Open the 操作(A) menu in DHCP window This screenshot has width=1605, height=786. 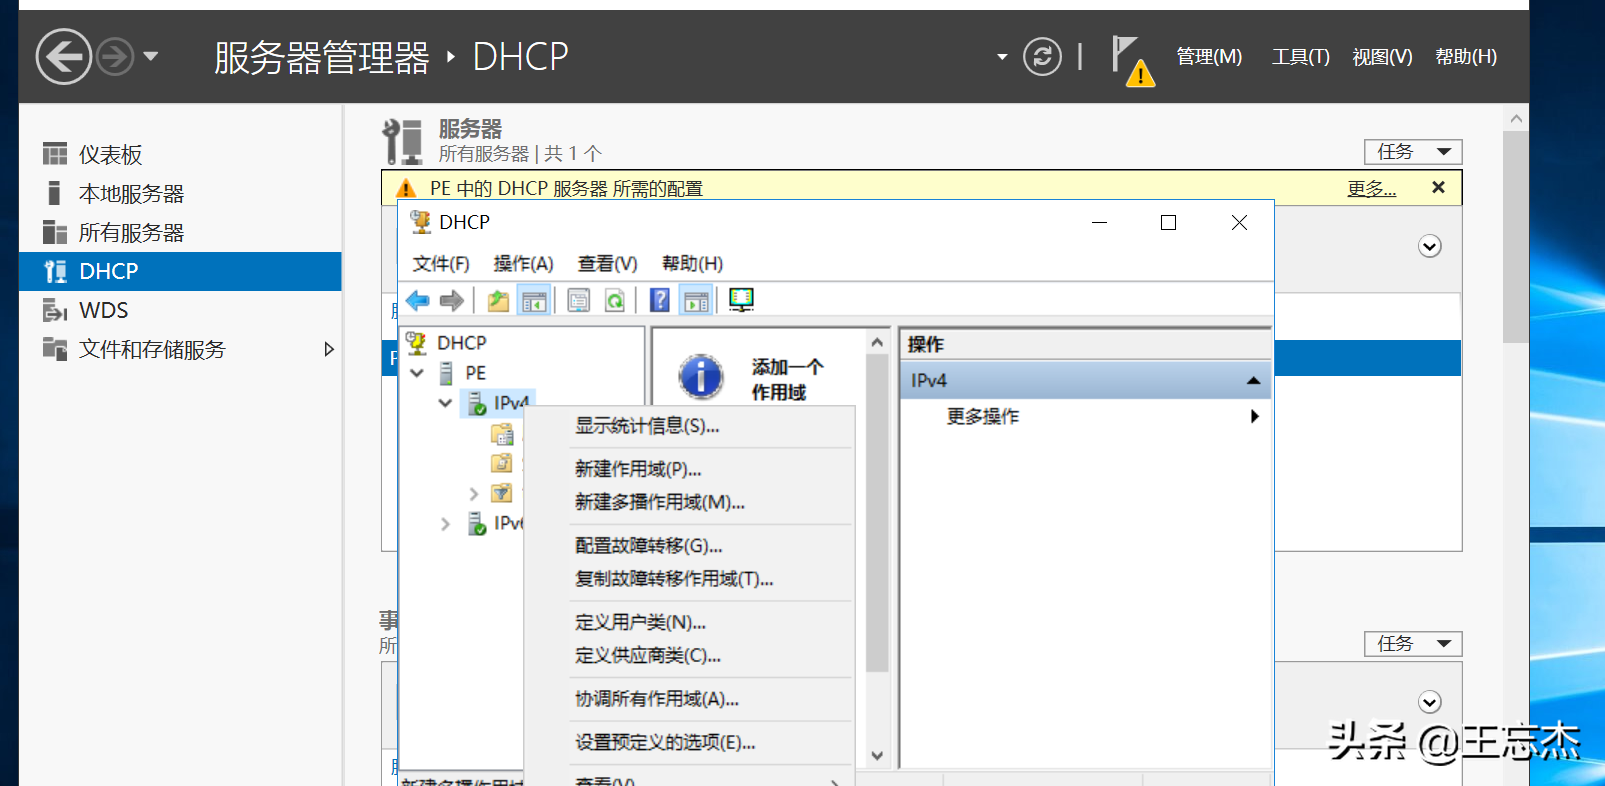pos(523,264)
